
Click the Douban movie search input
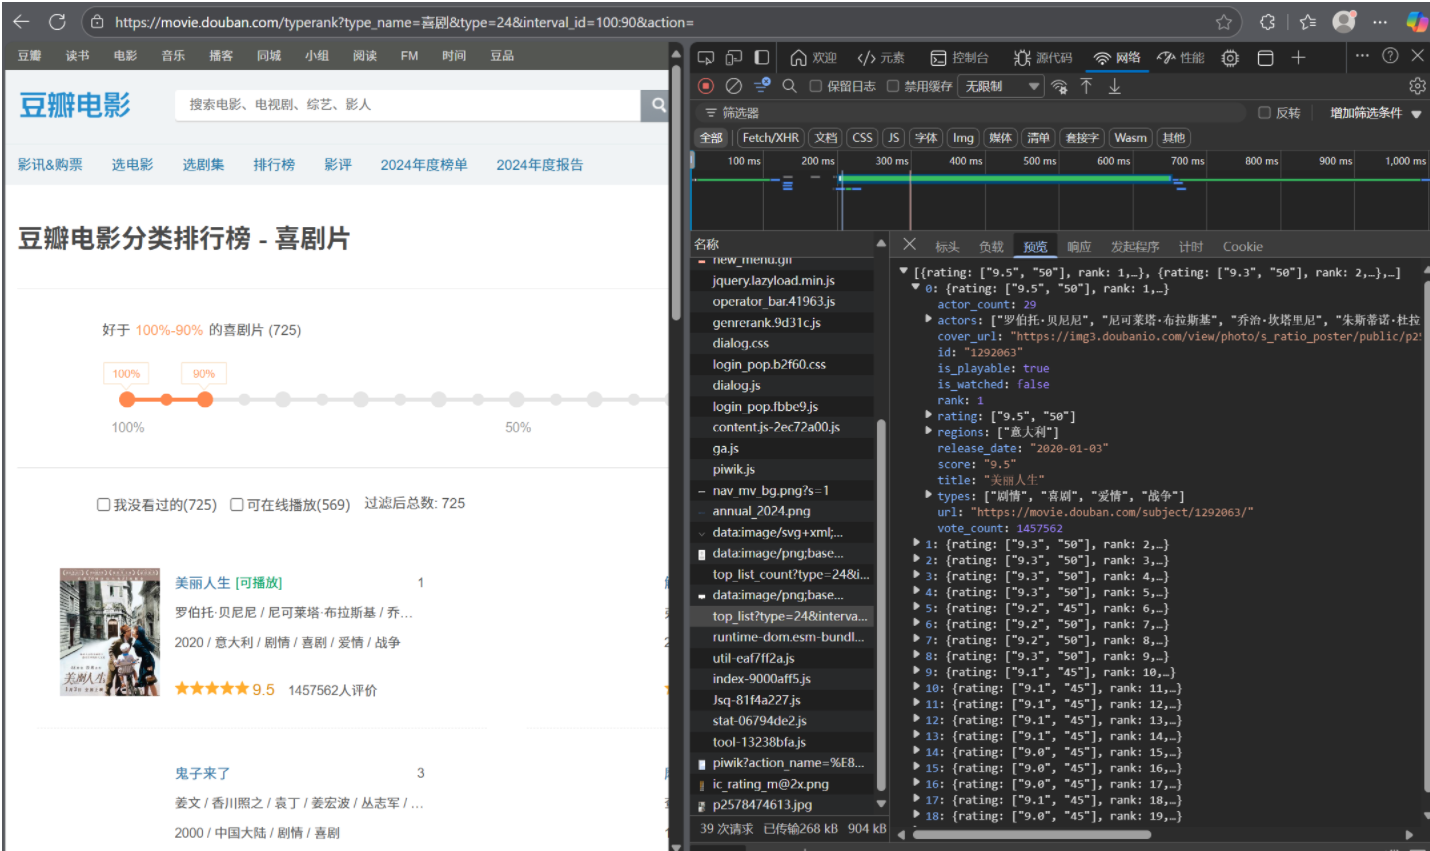pos(407,104)
